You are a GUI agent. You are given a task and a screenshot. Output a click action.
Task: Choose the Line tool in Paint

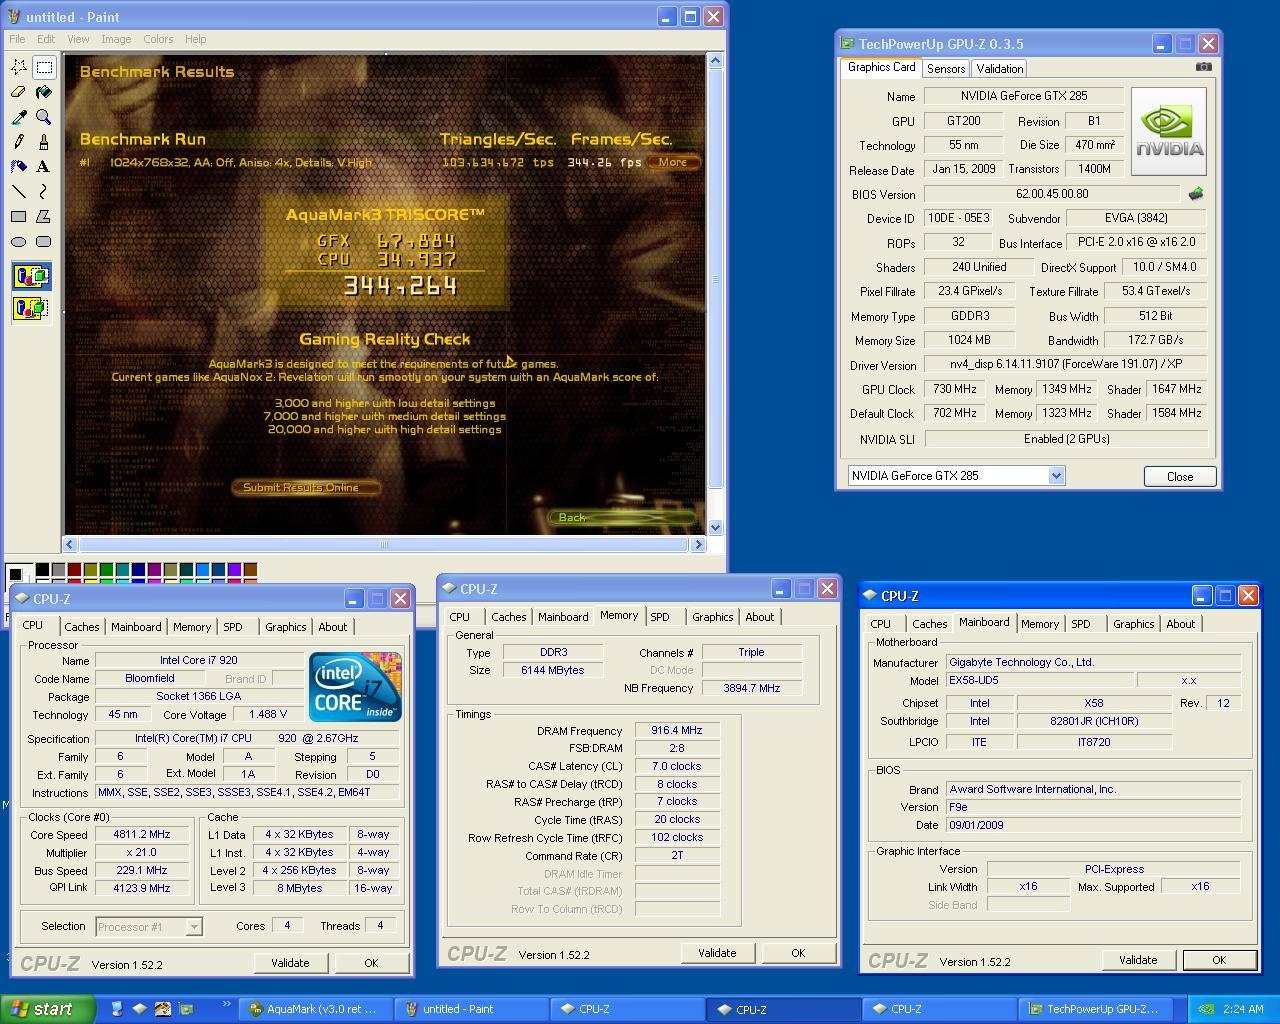click(19, 192)
